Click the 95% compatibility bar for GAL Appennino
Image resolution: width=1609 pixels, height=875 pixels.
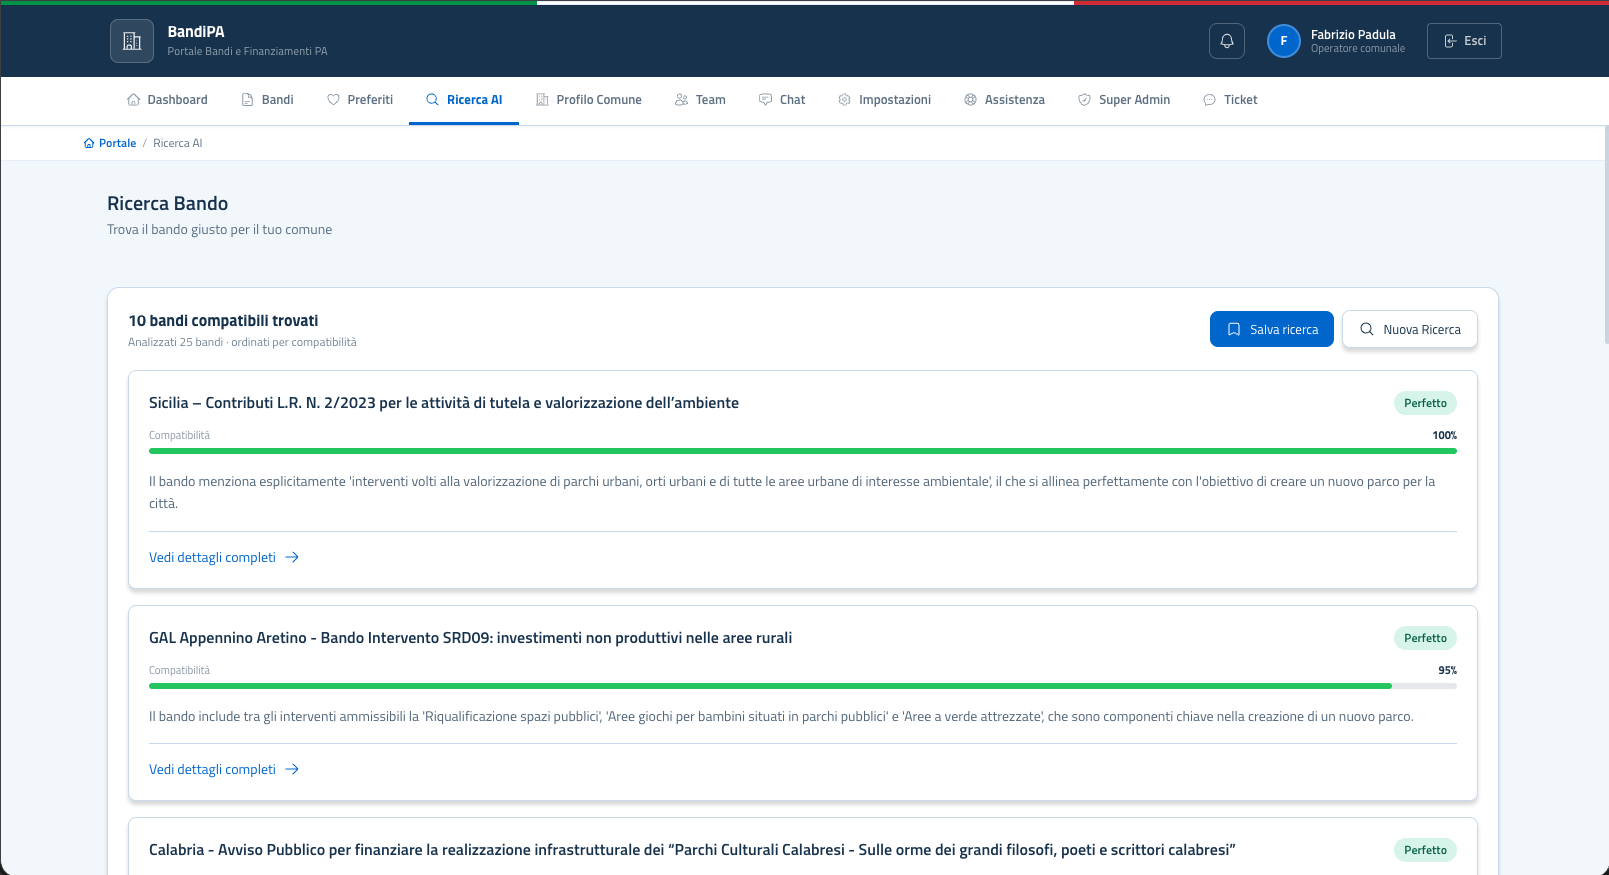[803, 686]
